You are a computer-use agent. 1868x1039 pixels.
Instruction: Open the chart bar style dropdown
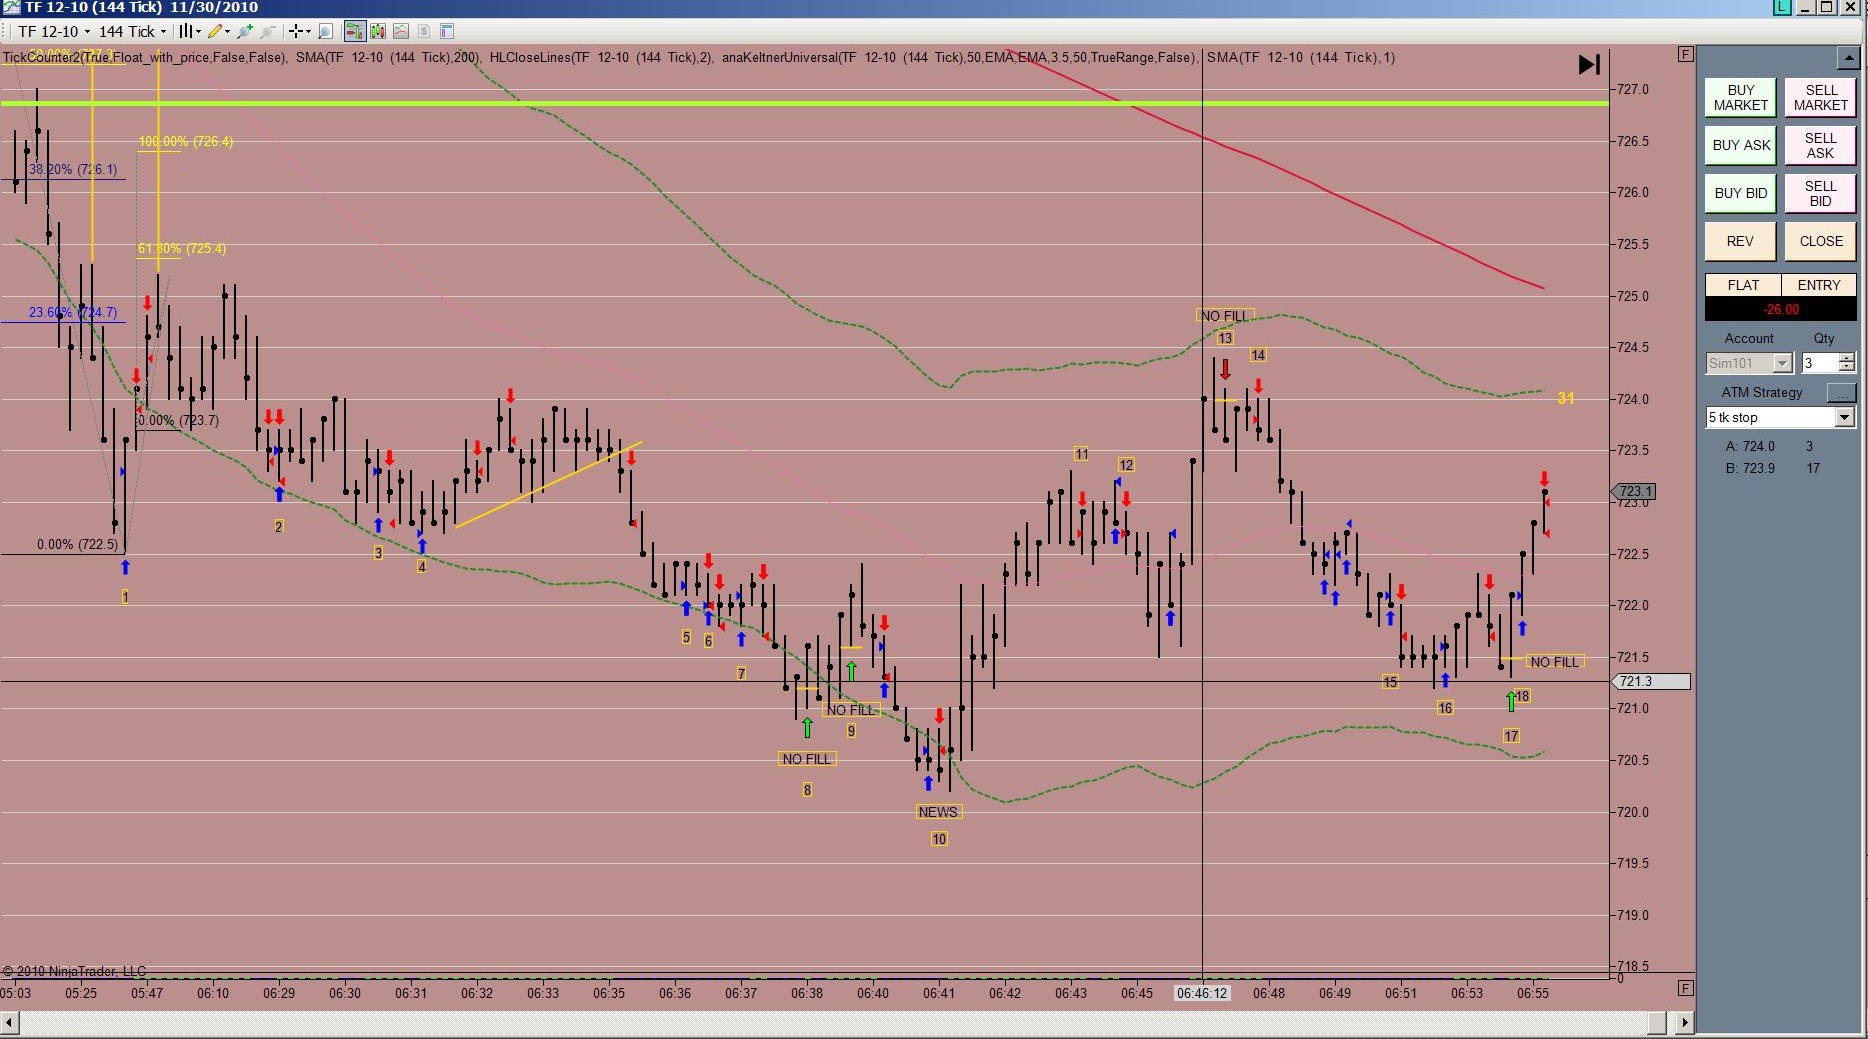[x=189, y=31]
